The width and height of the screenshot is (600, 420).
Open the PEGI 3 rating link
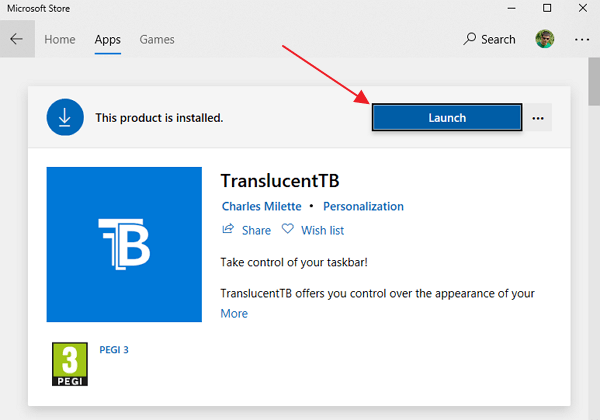(x=114, y=350)
